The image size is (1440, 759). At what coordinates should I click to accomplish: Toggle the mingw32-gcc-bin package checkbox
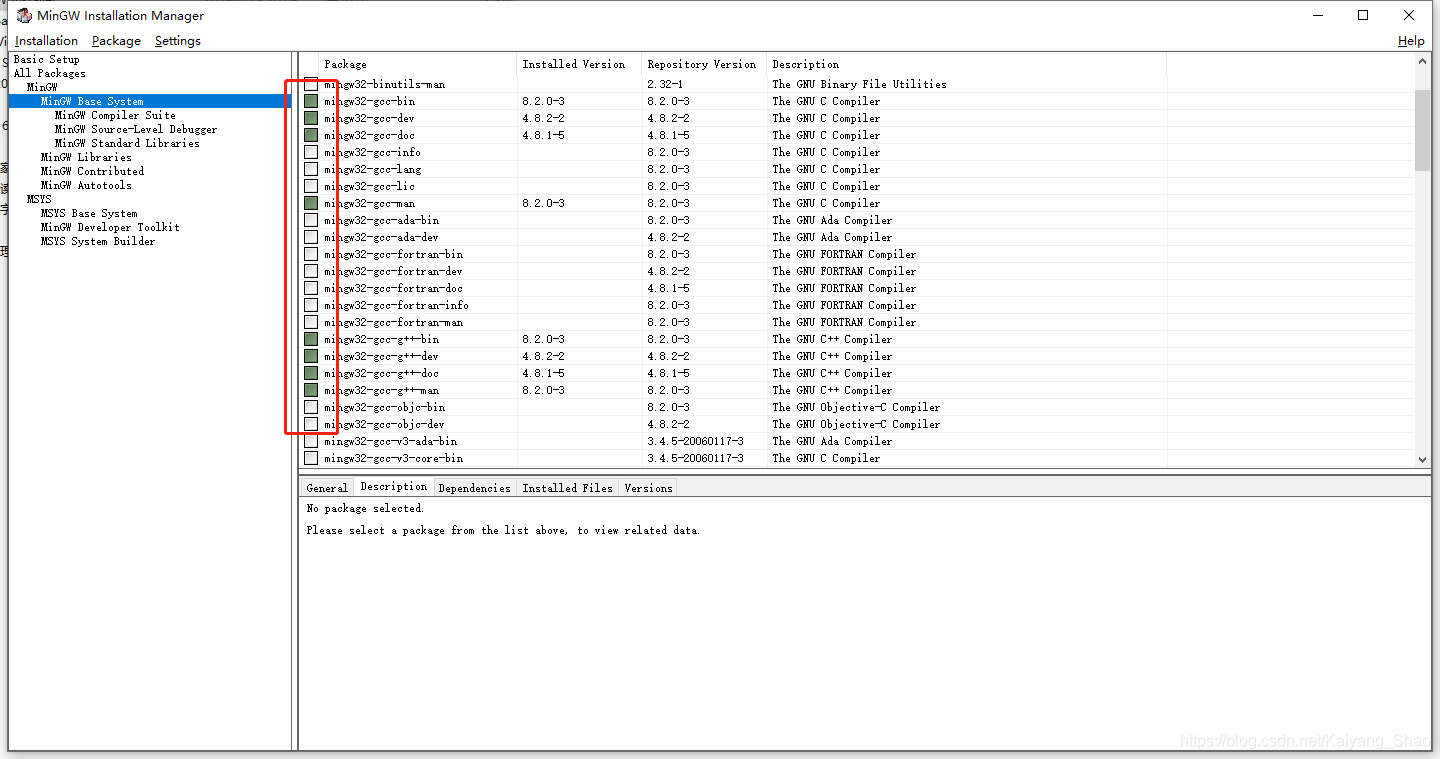[x=311, y=101]
